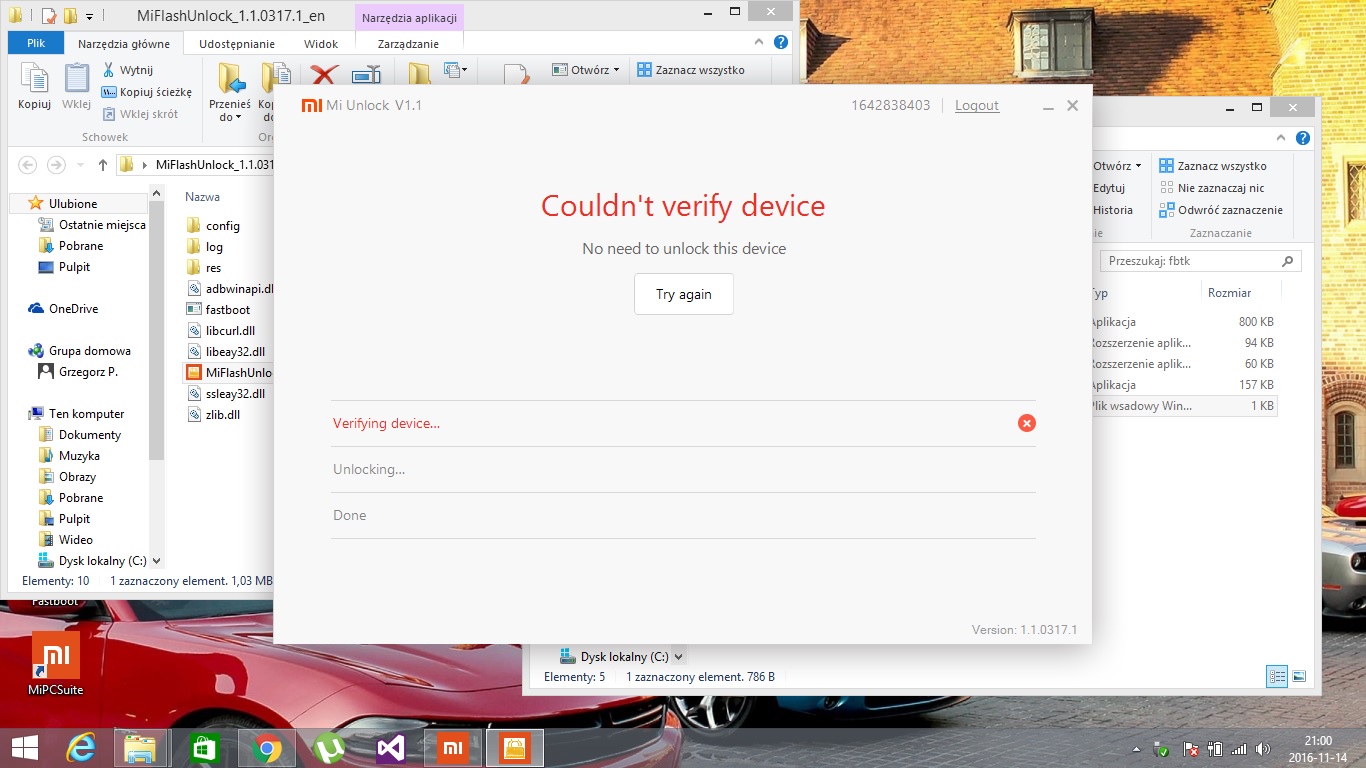Click Kopiuj ścieżkę in the Schowek group

pos(146,92)
